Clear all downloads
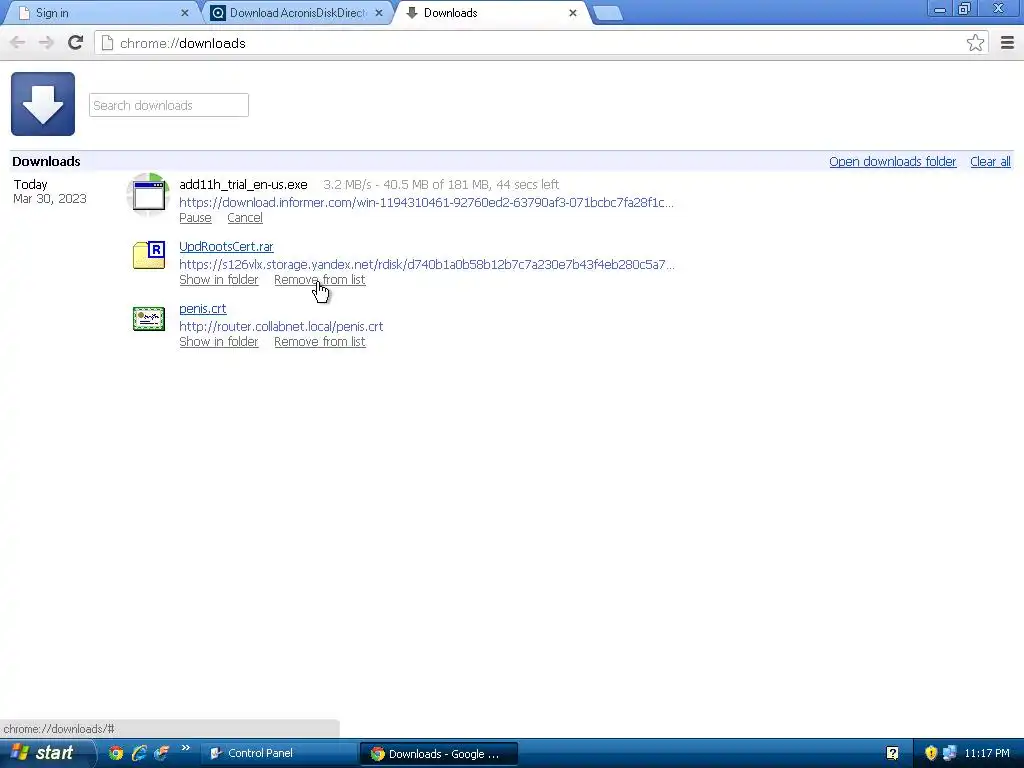This screenshot has width=1024, height=768. pos(990,161)
